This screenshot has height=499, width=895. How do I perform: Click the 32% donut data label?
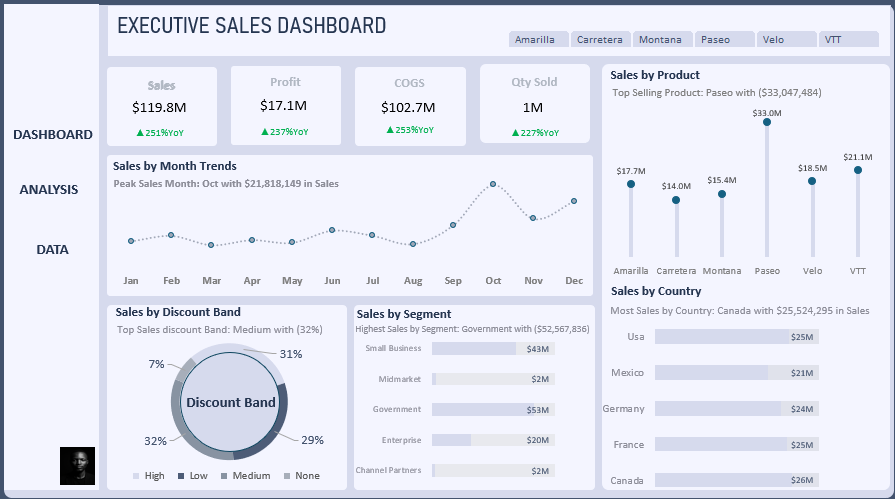click(x=155, y=441)
